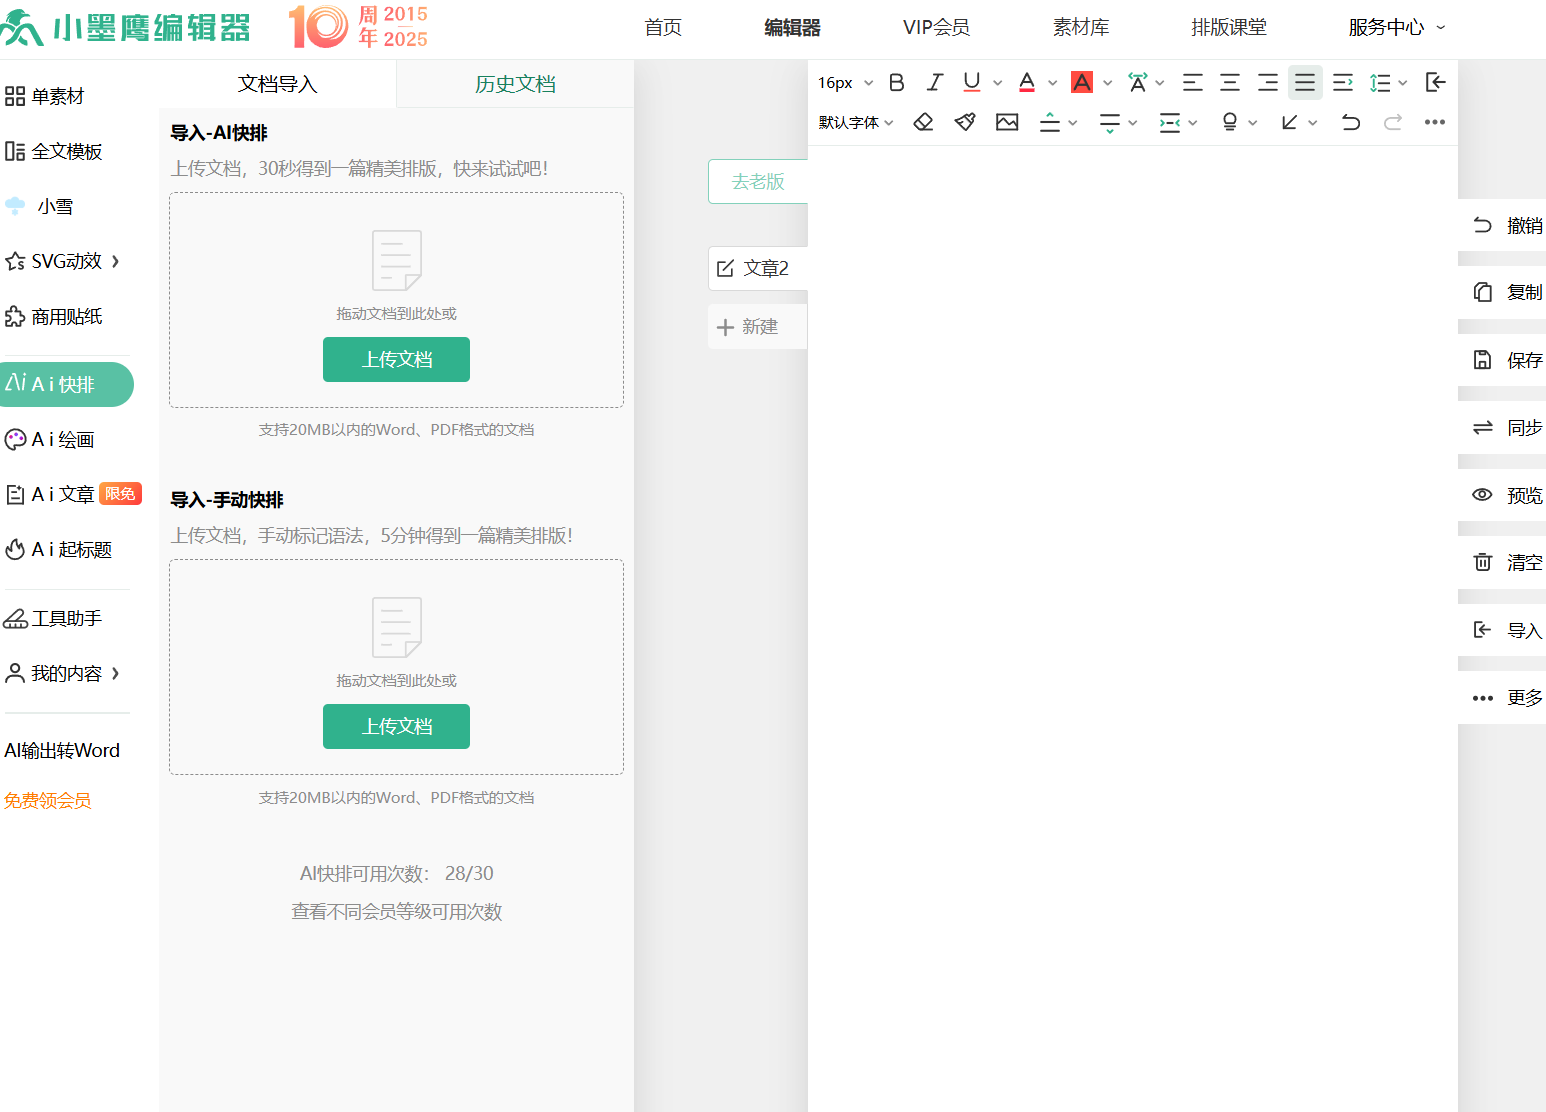The width and height of the screenshot is (1546, 1112).
Task: Toggle justify text alignment
Action: pyautogui.click(x=1305, y=83)
